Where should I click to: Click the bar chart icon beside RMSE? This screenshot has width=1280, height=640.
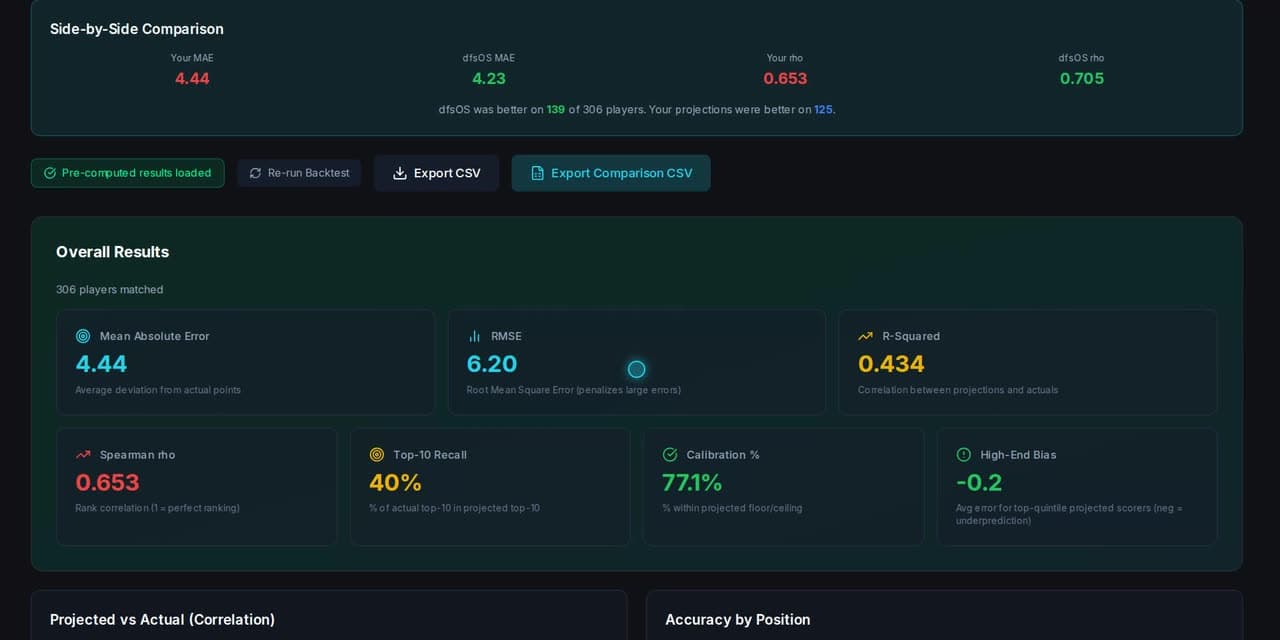coord(474,336)
